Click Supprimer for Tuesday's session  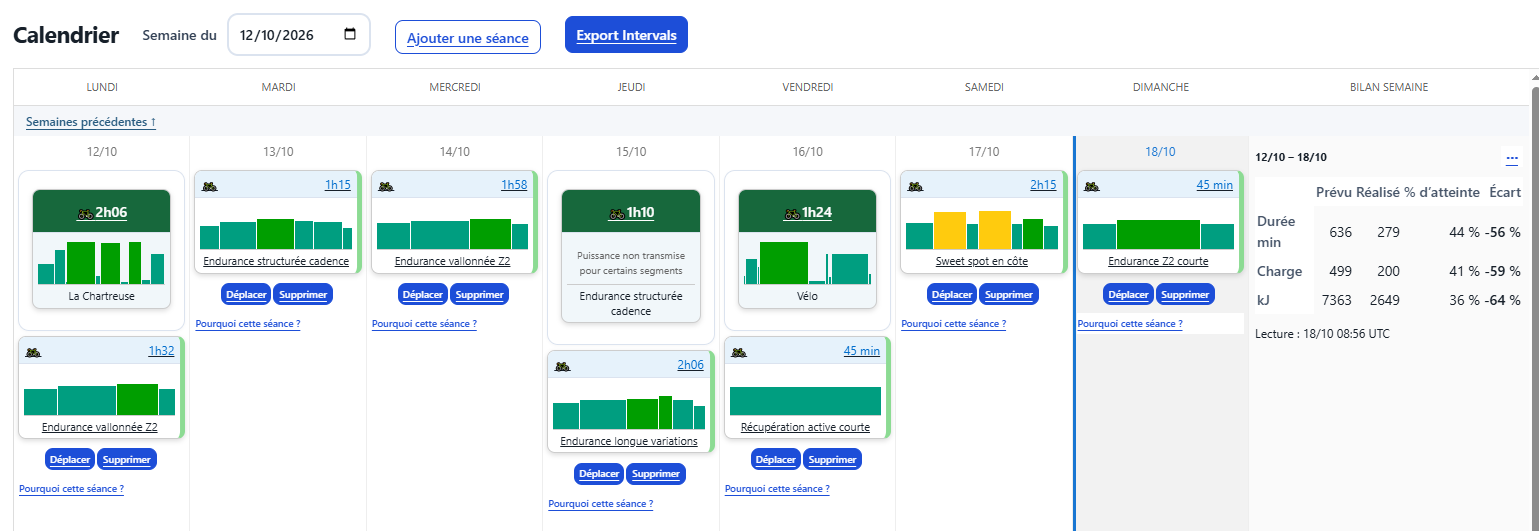pyautogui.click(x=303, y=294)
